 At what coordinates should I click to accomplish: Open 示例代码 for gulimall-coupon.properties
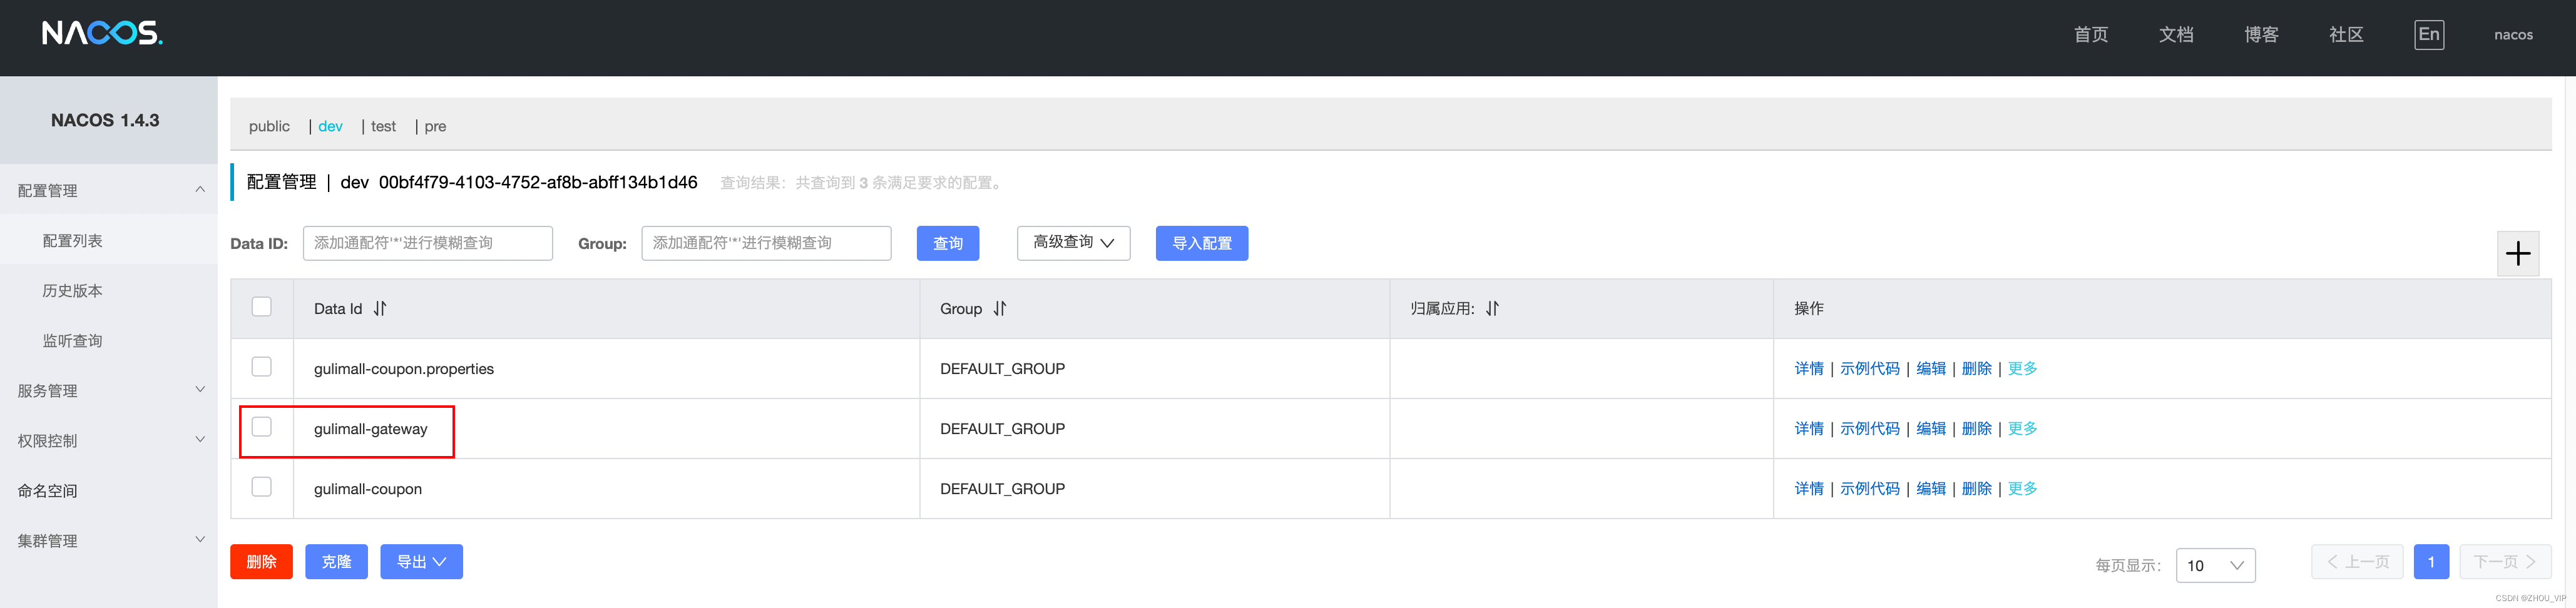click(1869, 368)
